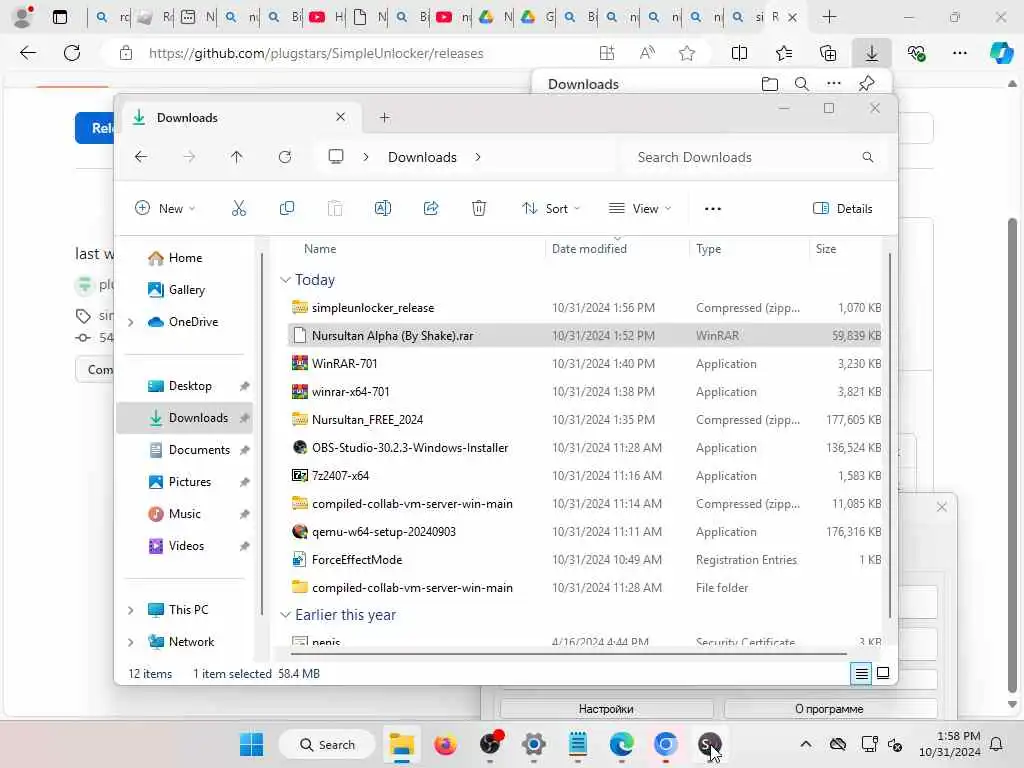
Task: Select Home in the navigation pane
Action: 185,258
